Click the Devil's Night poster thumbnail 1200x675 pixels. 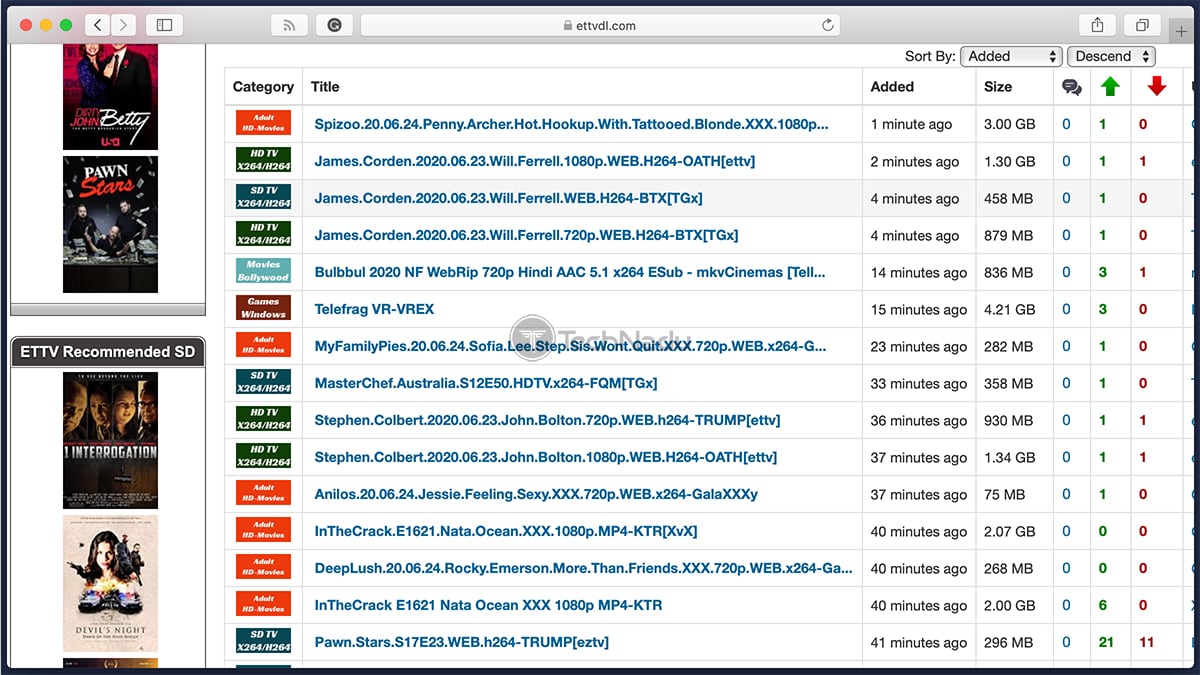110,583
